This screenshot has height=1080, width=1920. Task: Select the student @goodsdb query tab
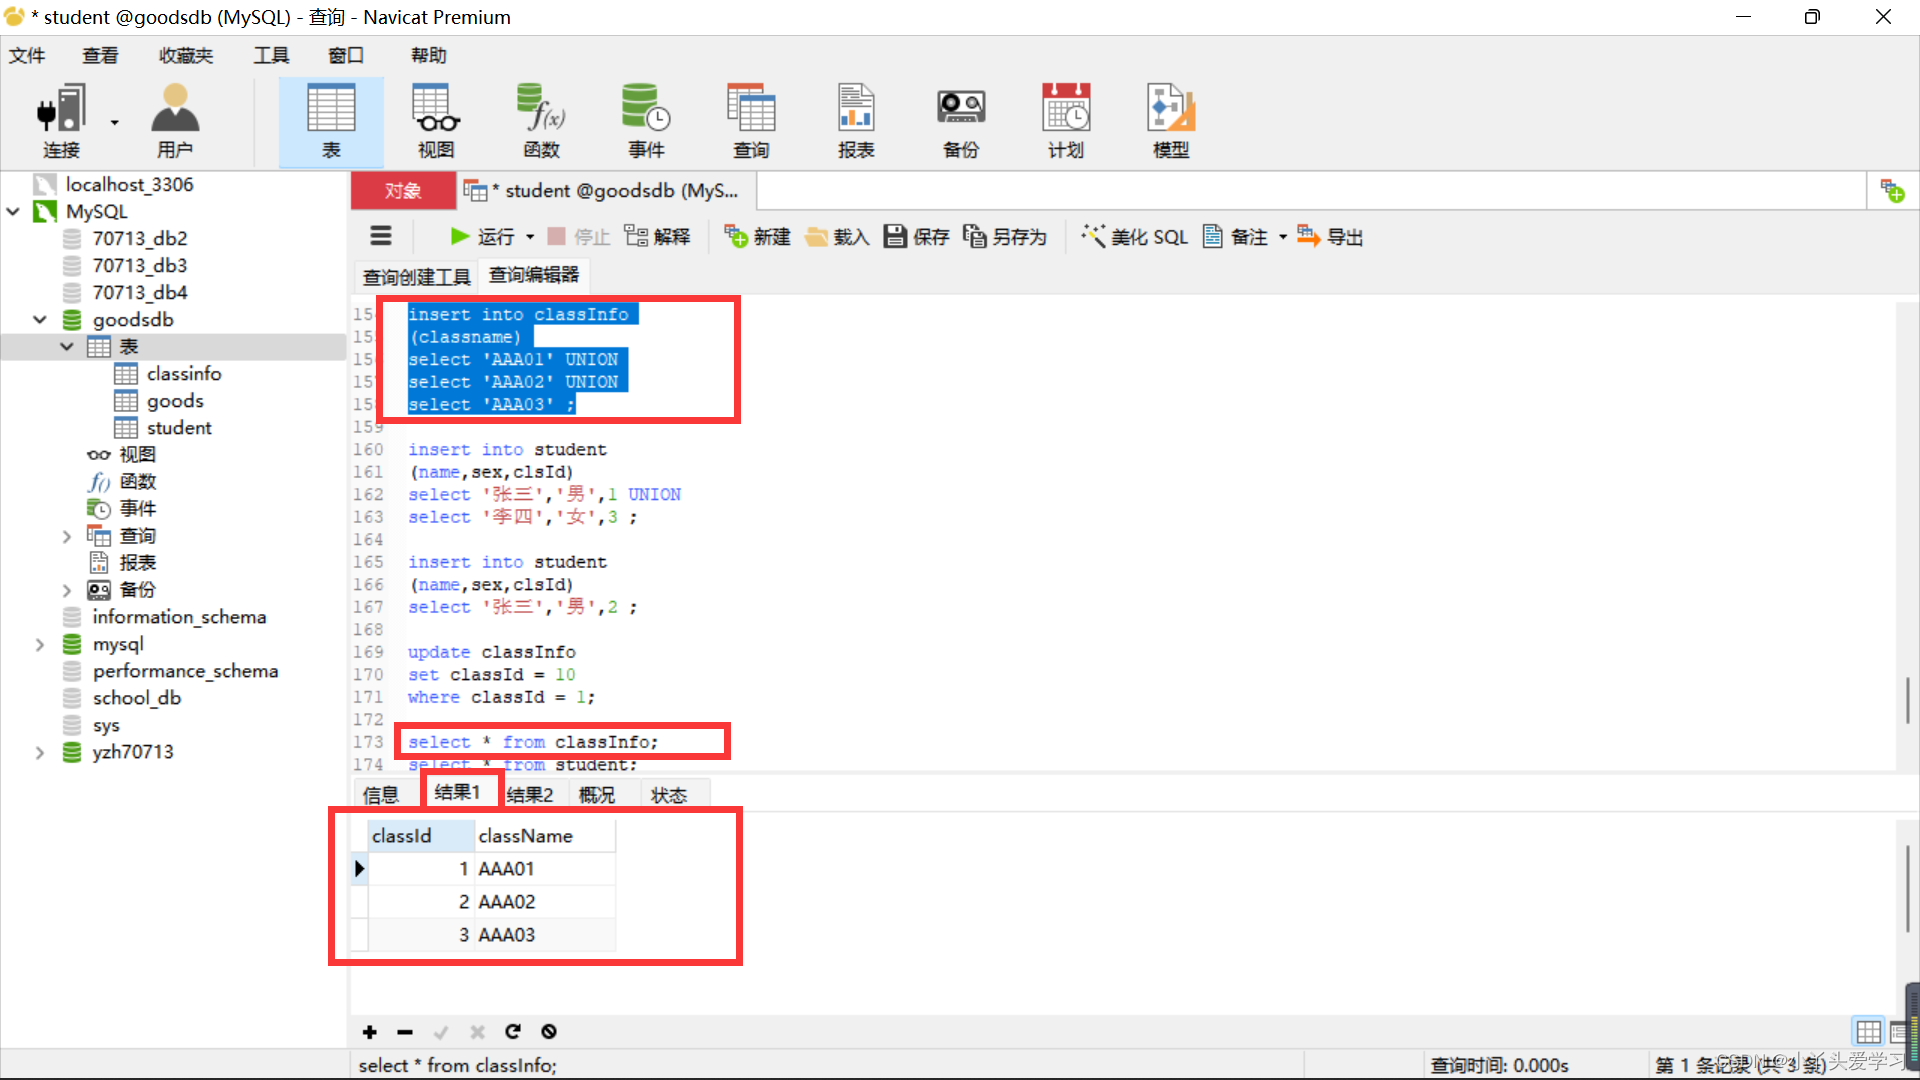pyautogui.click(x=606, y=190)
